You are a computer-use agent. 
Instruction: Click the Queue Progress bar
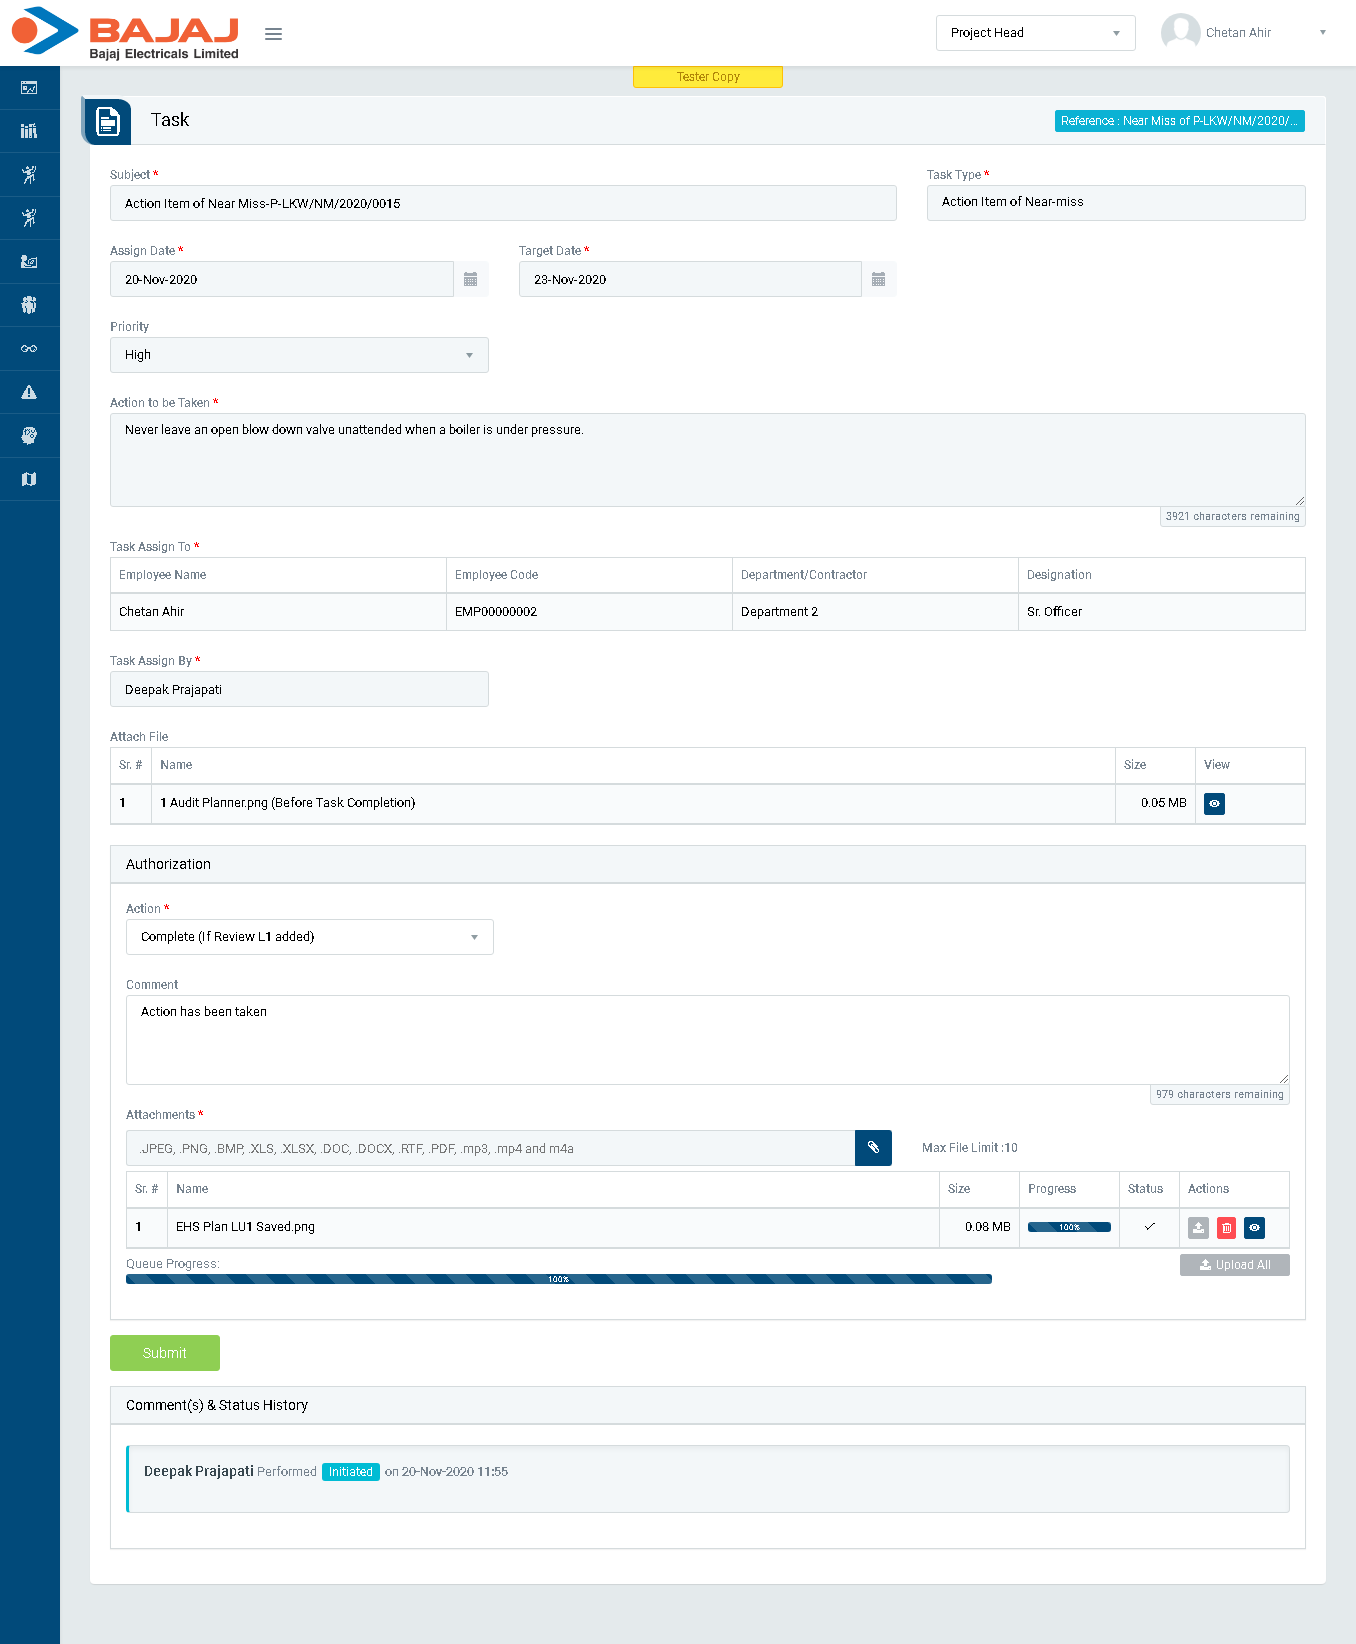pyautogui.click(x=558, y=1279)
